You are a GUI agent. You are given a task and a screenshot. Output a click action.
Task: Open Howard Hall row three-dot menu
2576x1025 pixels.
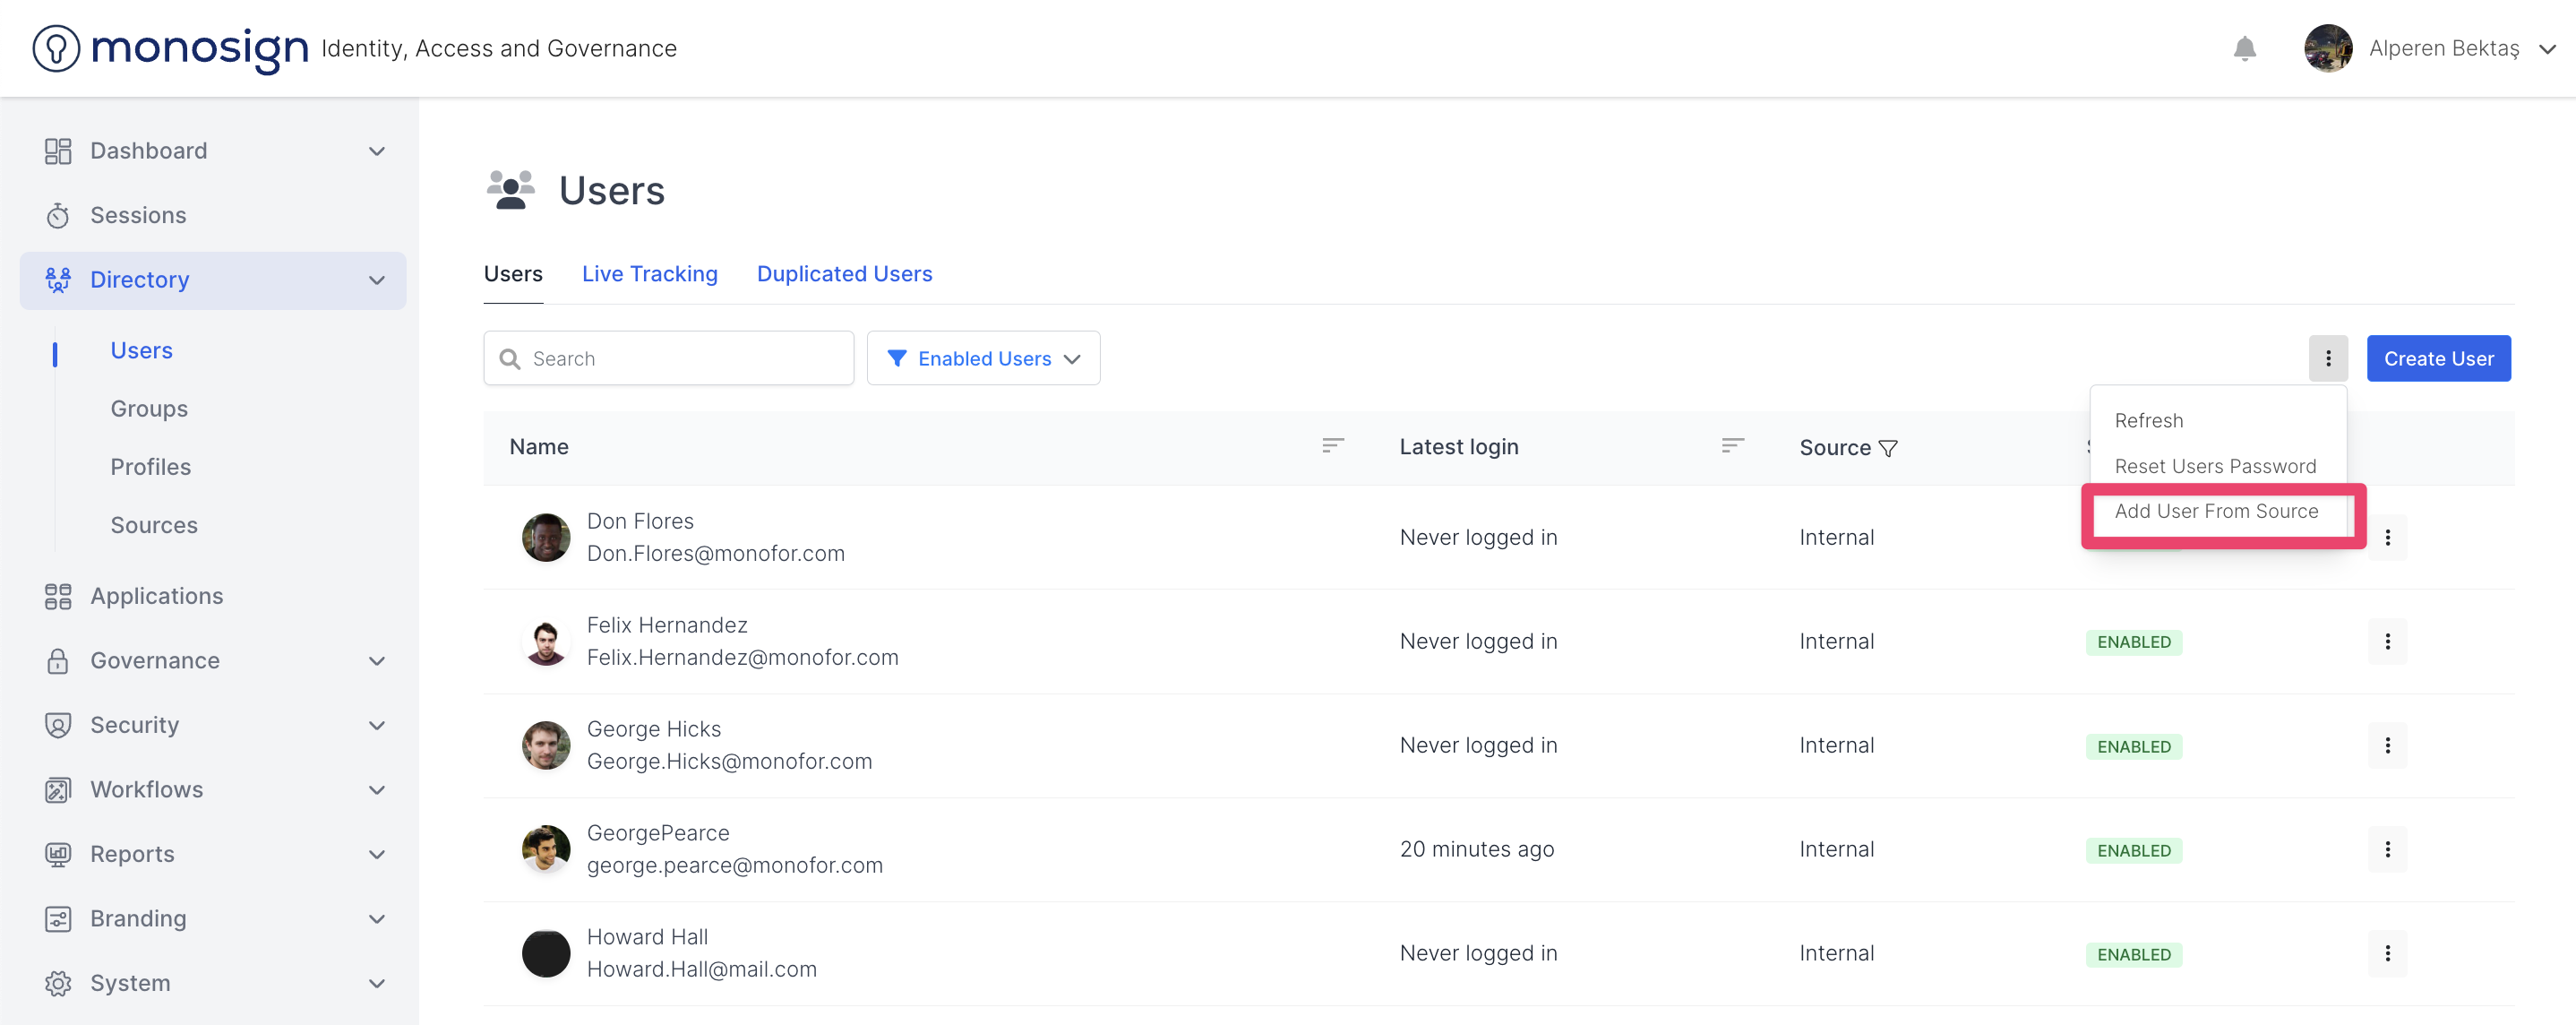click(2387, 953)
